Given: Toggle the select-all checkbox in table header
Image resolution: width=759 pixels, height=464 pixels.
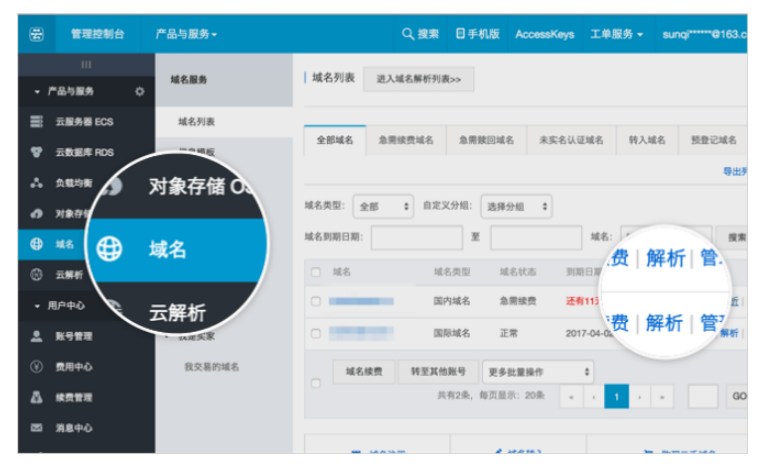Looking at the screenshot, I should (x=316, y=272).
